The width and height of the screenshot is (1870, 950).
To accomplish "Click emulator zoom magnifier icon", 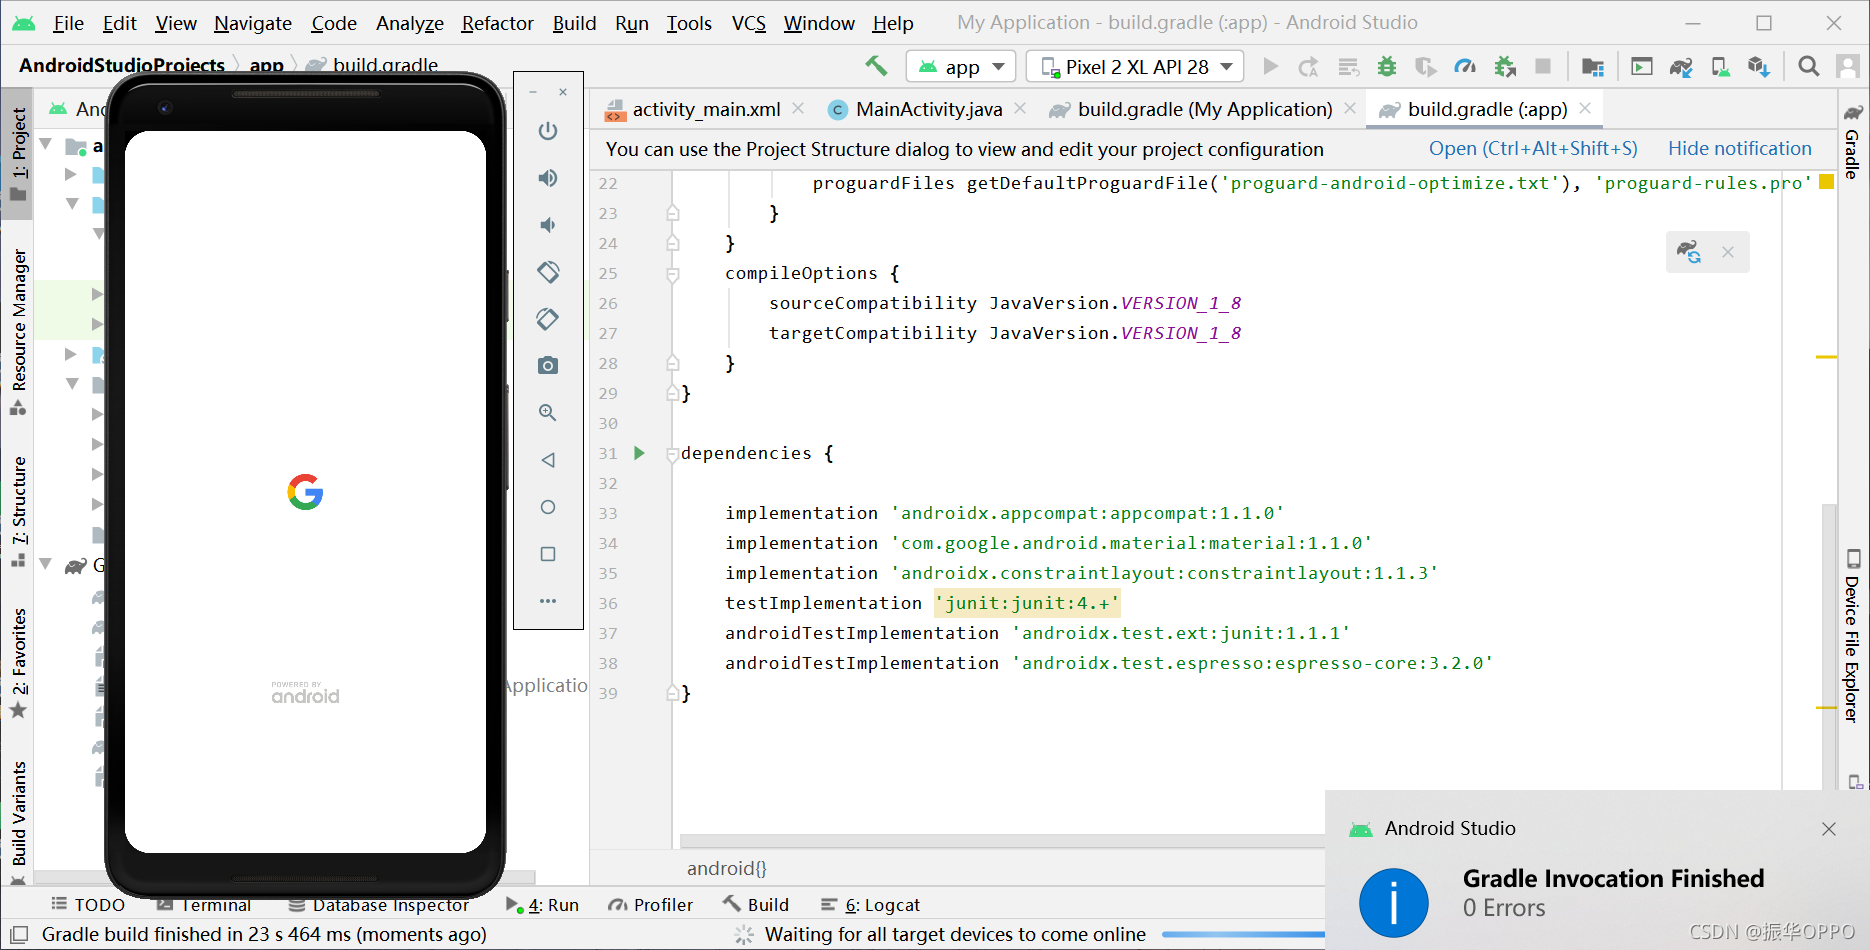I will [x=548, y=413].
